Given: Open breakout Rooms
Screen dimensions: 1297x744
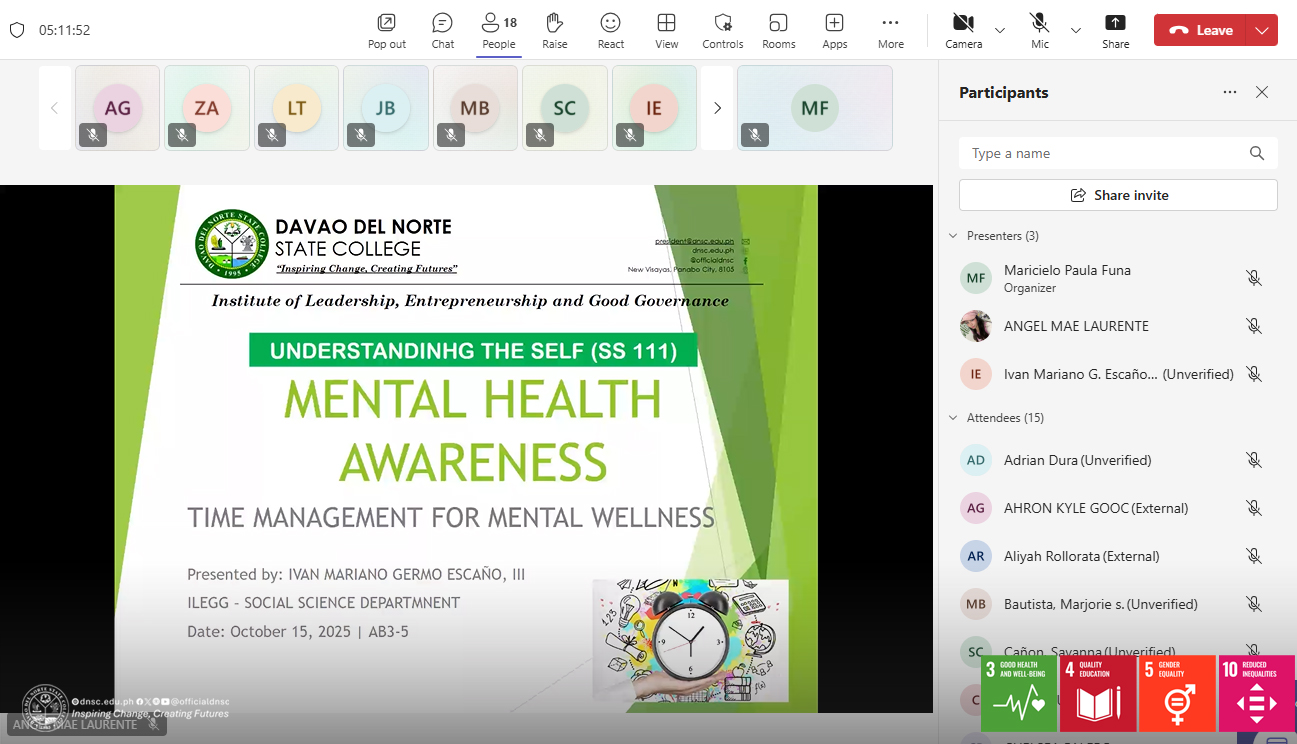Looking at the screenshot, I should pyautogui.click(x=778, y=30).
